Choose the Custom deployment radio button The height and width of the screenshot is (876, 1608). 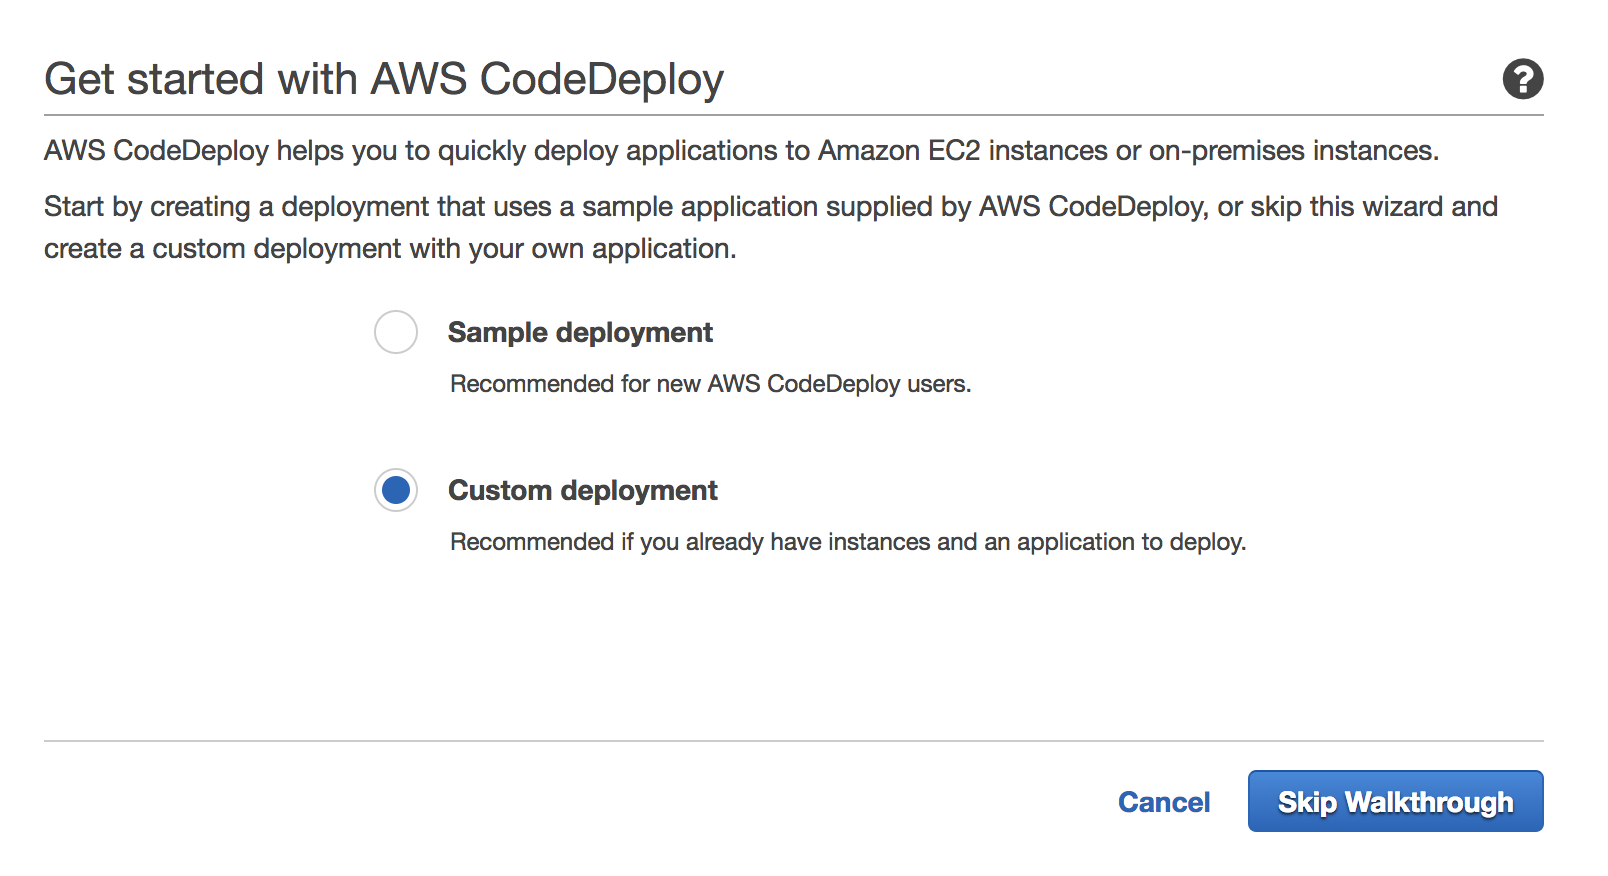[396, 490]
